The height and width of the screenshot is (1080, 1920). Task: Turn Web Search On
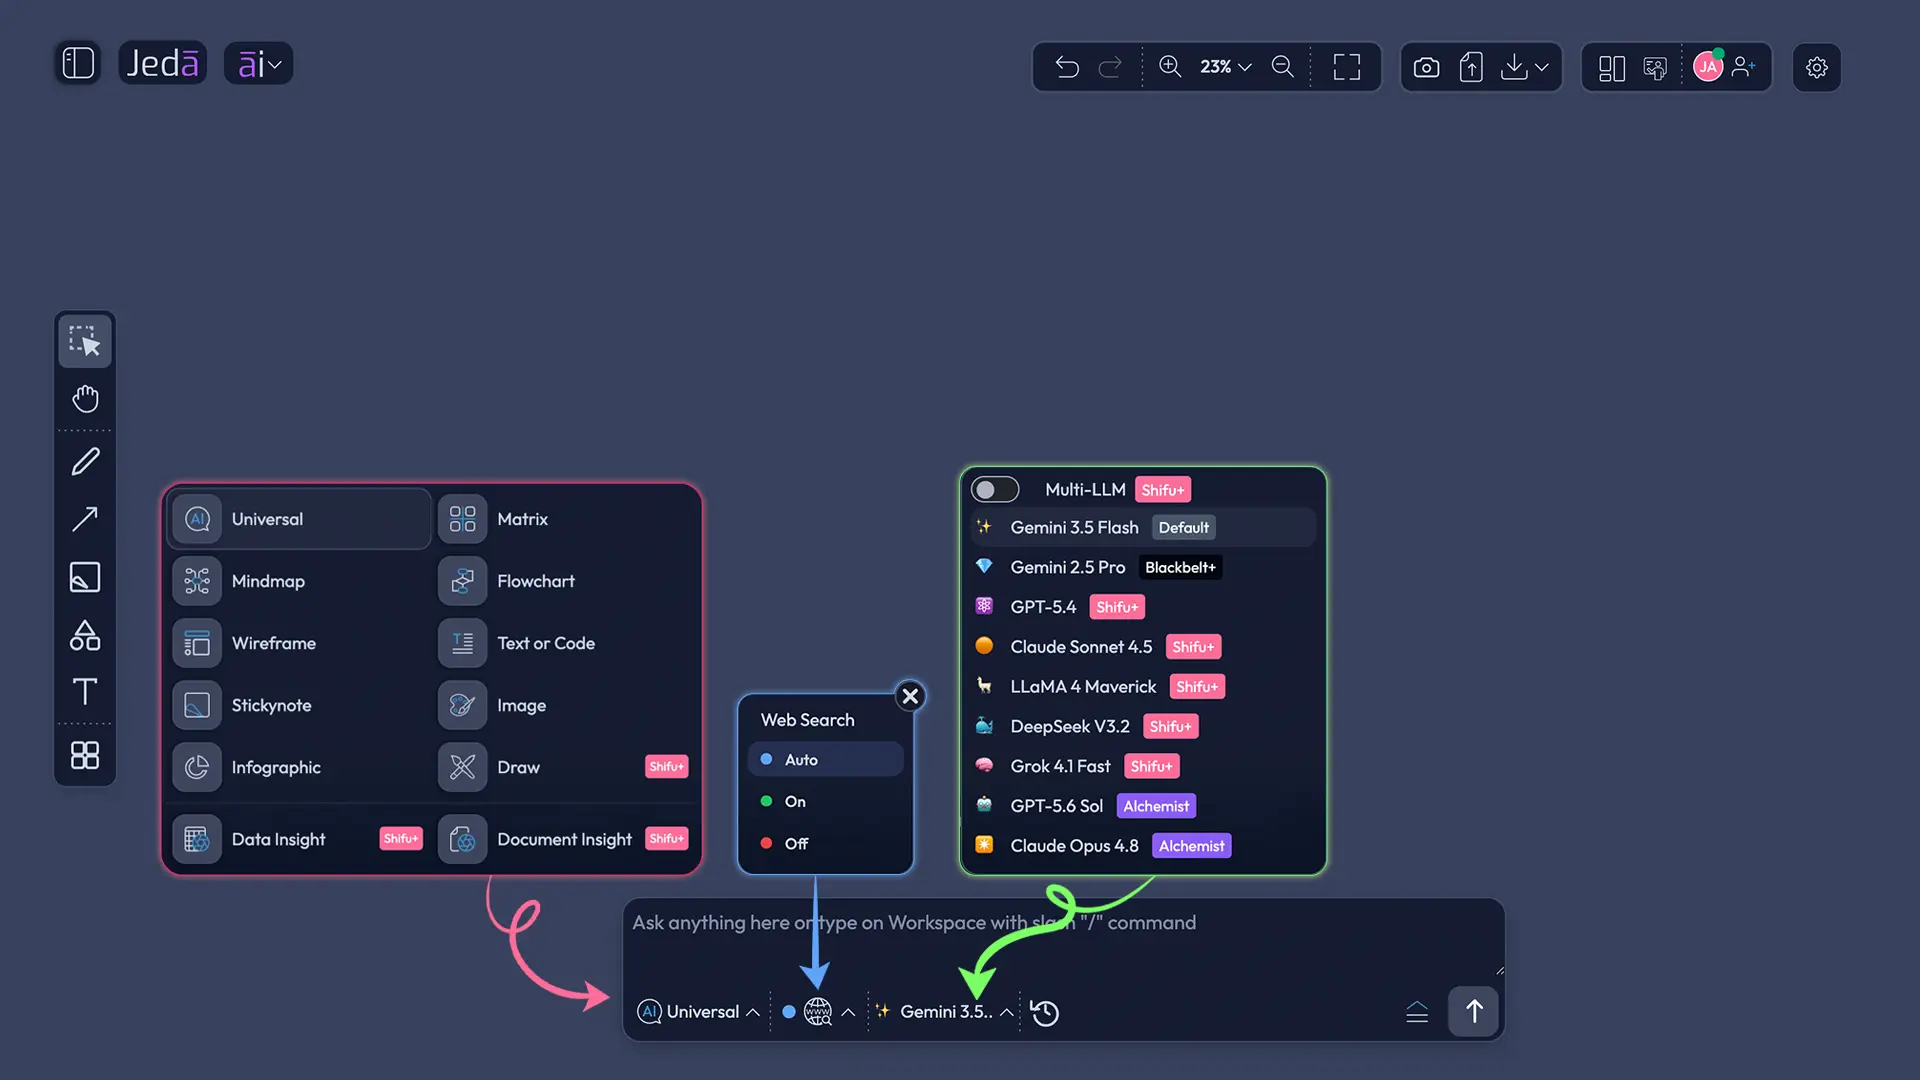point(825,801)
